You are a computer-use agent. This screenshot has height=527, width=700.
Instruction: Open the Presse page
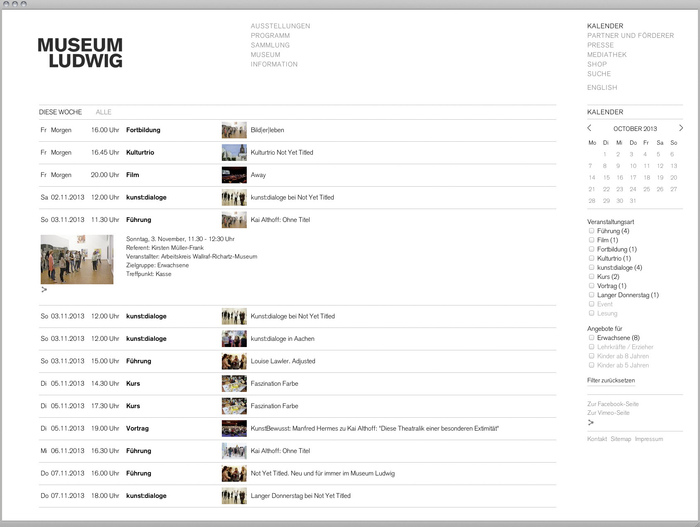[600, 45]
